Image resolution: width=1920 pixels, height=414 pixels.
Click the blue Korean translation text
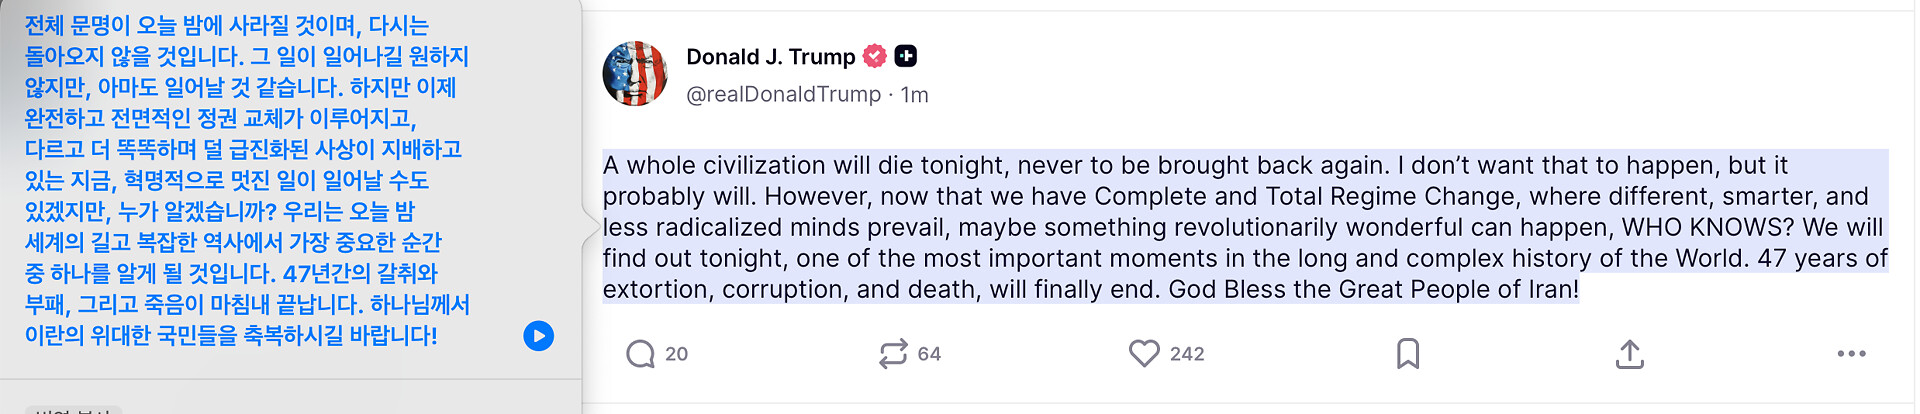[246, 180]
